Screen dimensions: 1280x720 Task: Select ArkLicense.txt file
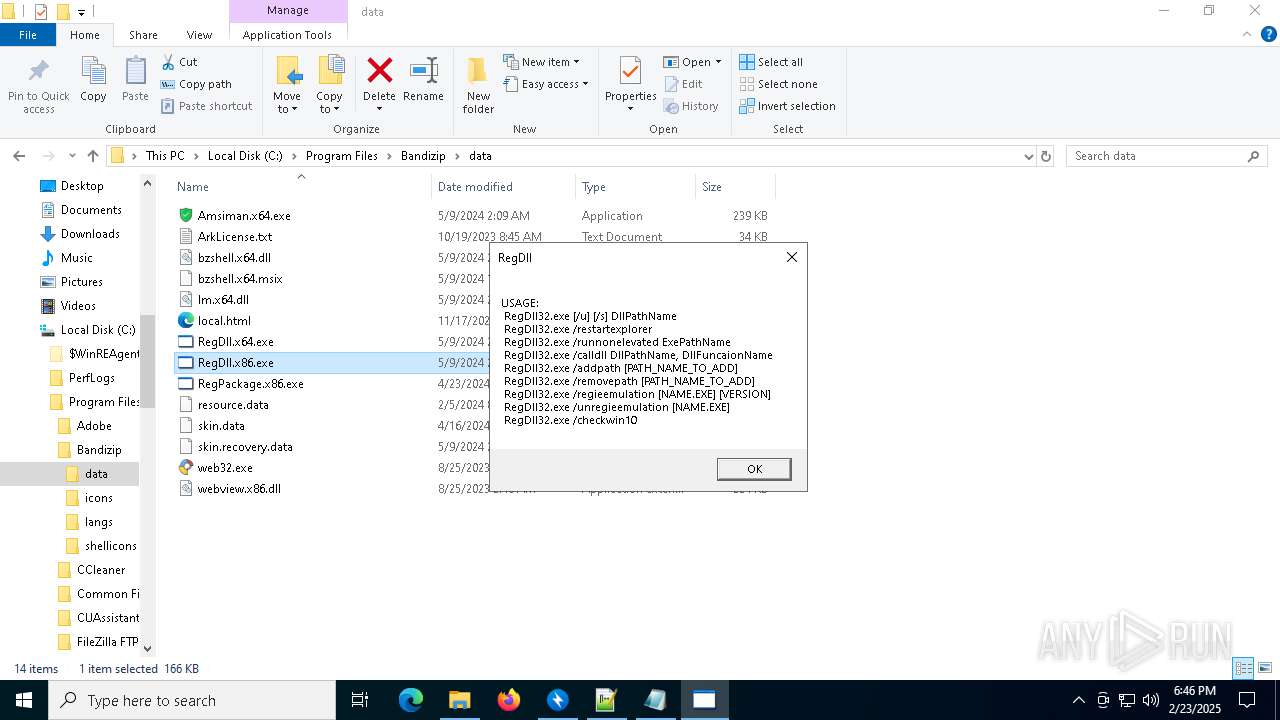pos(235,237)
